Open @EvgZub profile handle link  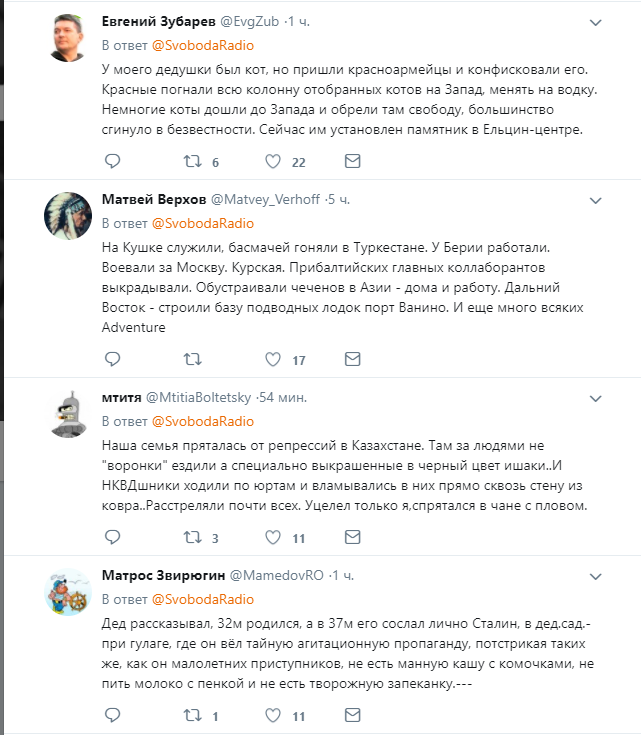249,22
